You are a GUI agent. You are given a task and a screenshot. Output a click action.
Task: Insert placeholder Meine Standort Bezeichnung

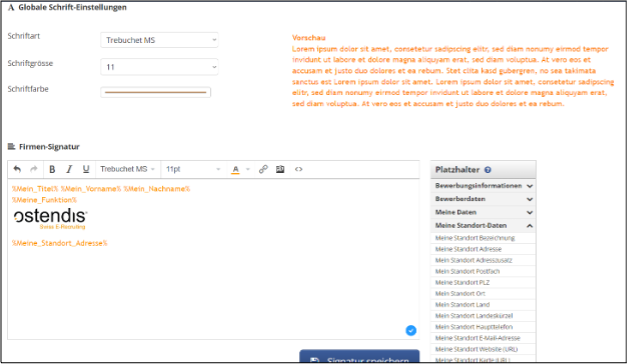tap(483, 238)
